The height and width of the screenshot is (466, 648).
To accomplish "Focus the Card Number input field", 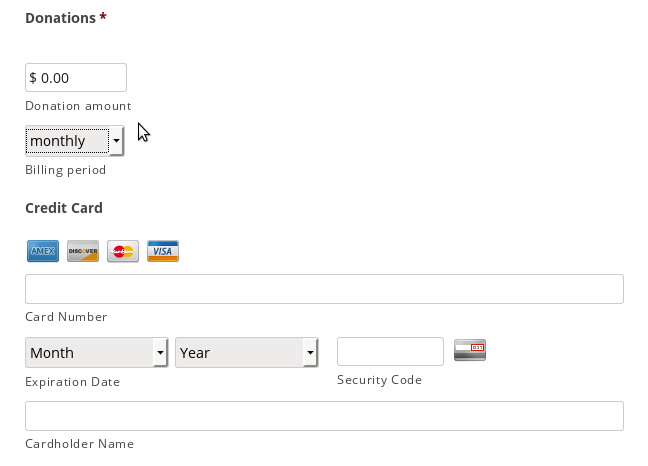I will point(324,289).
